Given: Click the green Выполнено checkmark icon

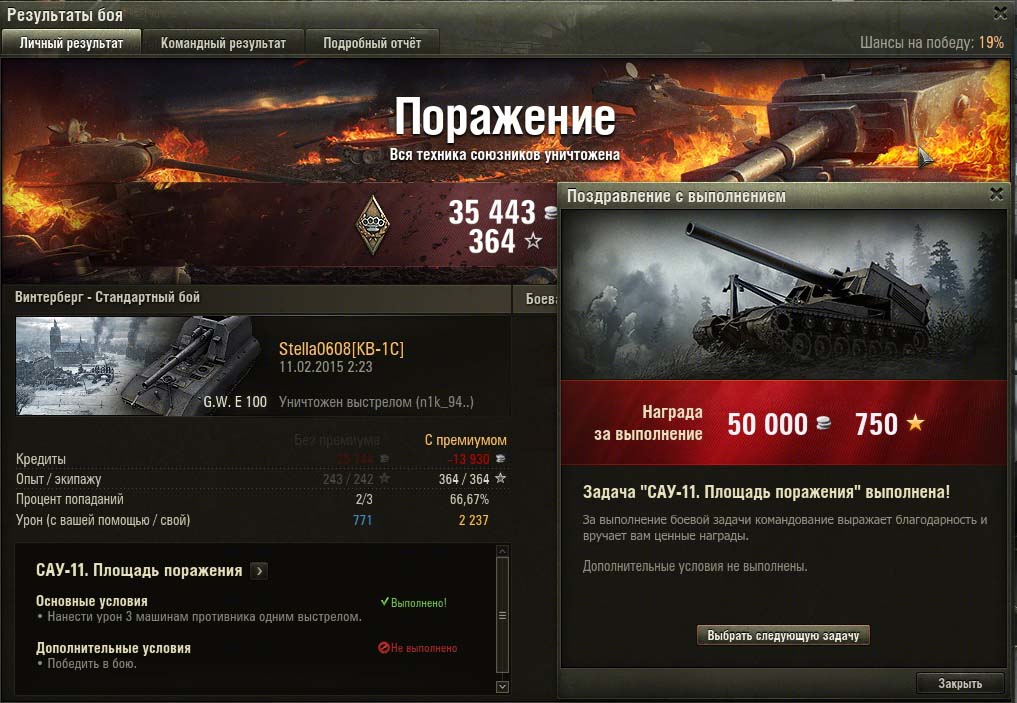Looking at the screenshot, I should (385, 602).
